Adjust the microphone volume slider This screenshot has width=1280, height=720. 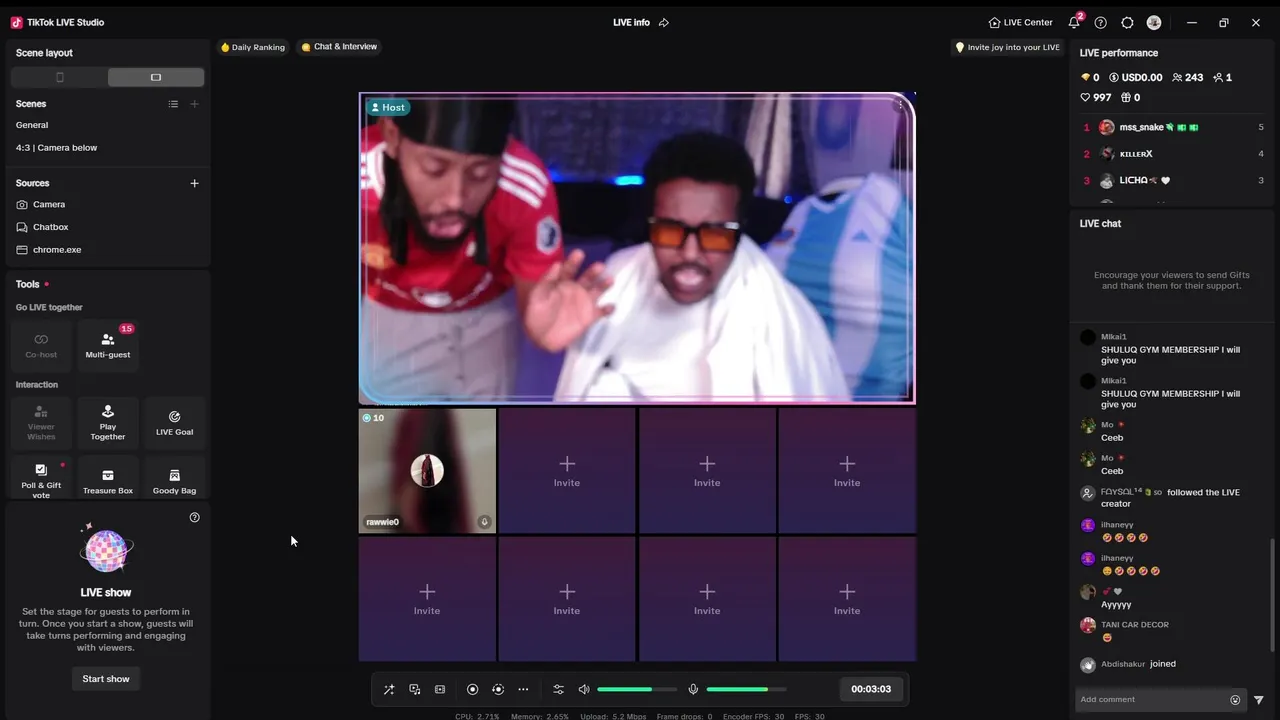(x=746, y=689)
